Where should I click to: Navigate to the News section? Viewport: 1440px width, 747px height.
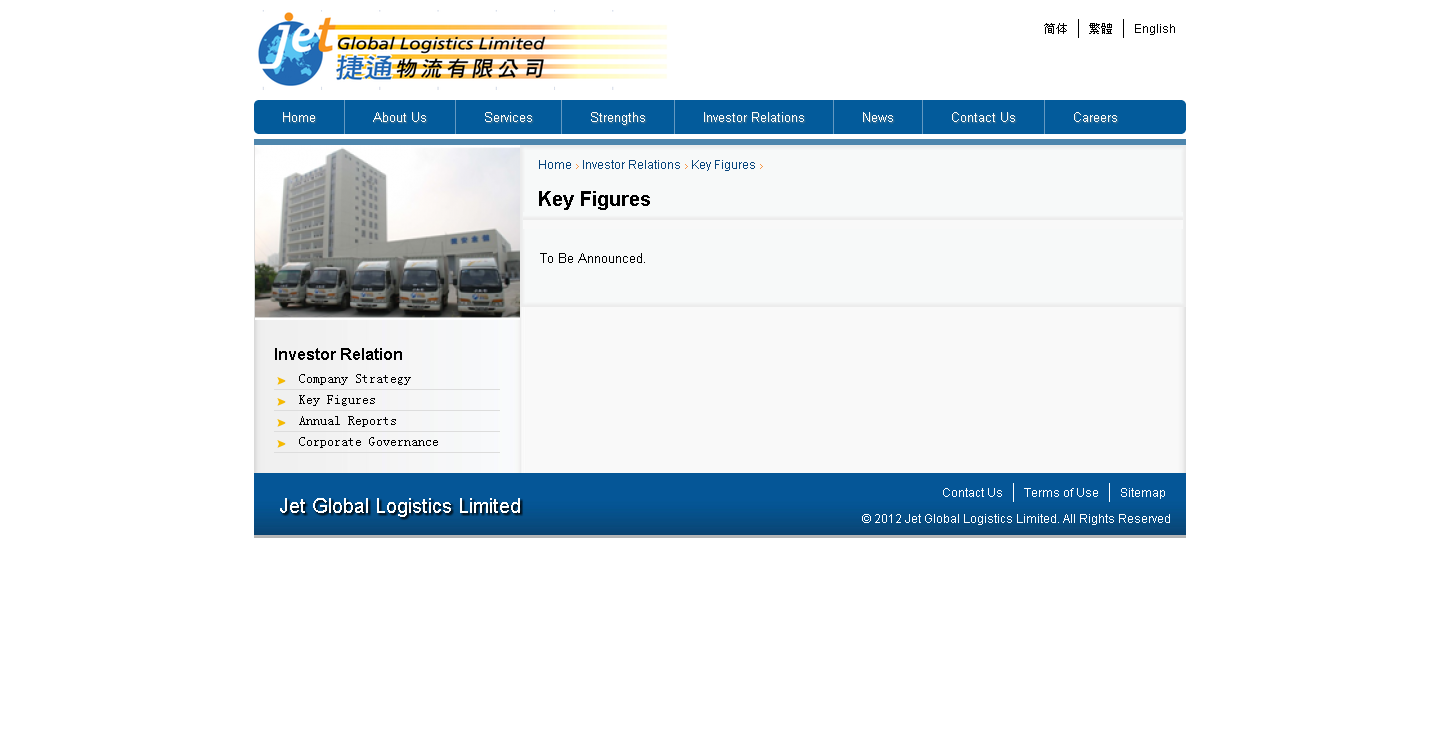pos(878,118)
